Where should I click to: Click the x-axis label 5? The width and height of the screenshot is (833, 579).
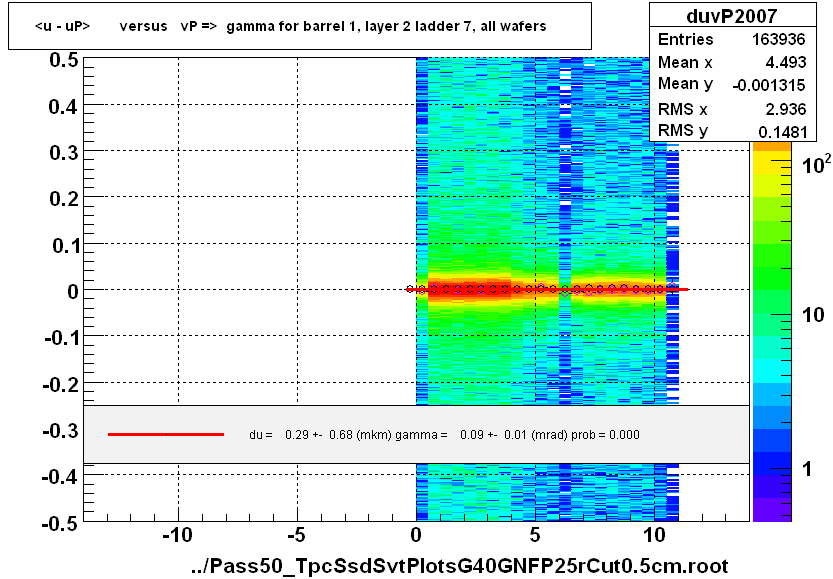[535, 535]
